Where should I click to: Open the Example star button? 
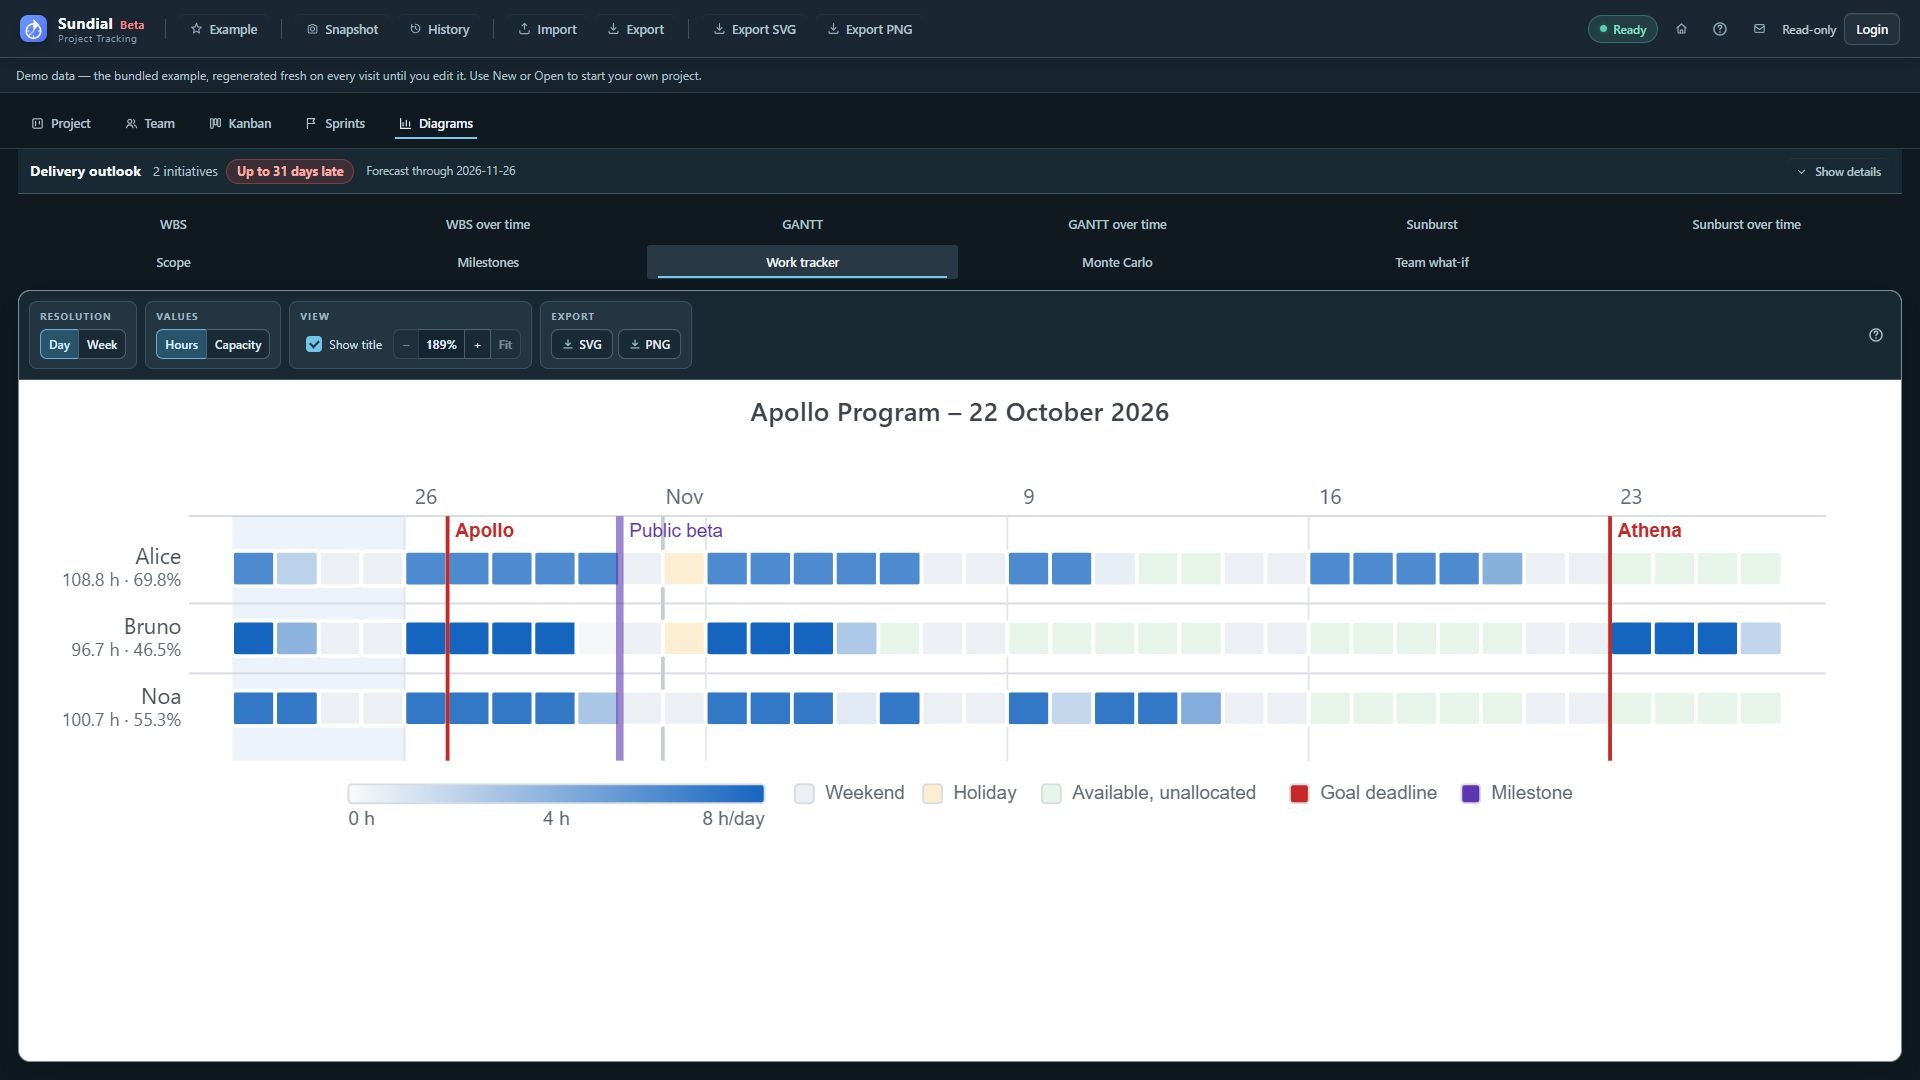click(224, 29)
